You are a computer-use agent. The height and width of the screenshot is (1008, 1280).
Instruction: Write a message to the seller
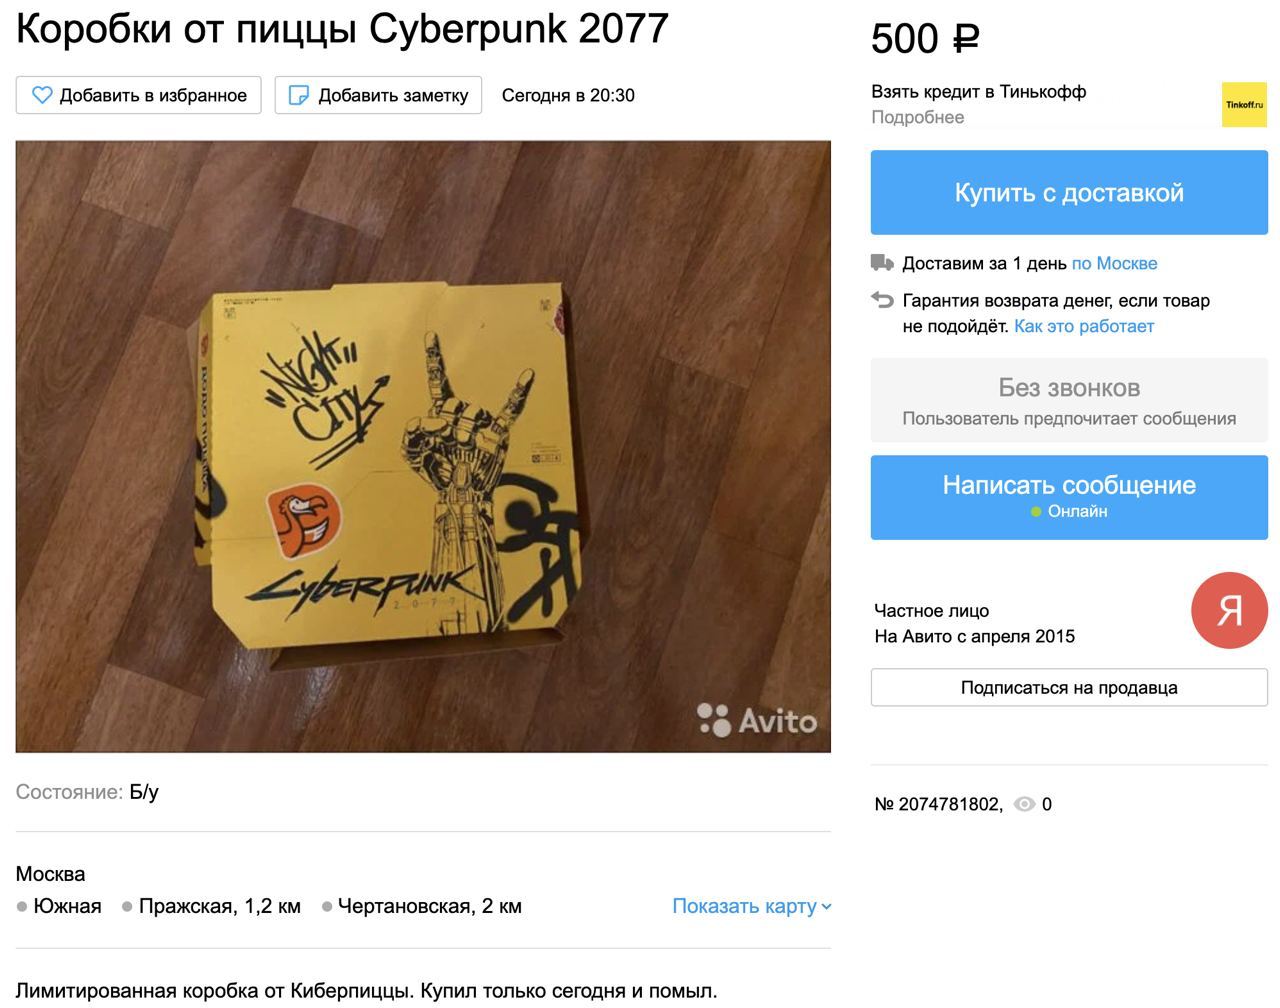point(1069,497)
